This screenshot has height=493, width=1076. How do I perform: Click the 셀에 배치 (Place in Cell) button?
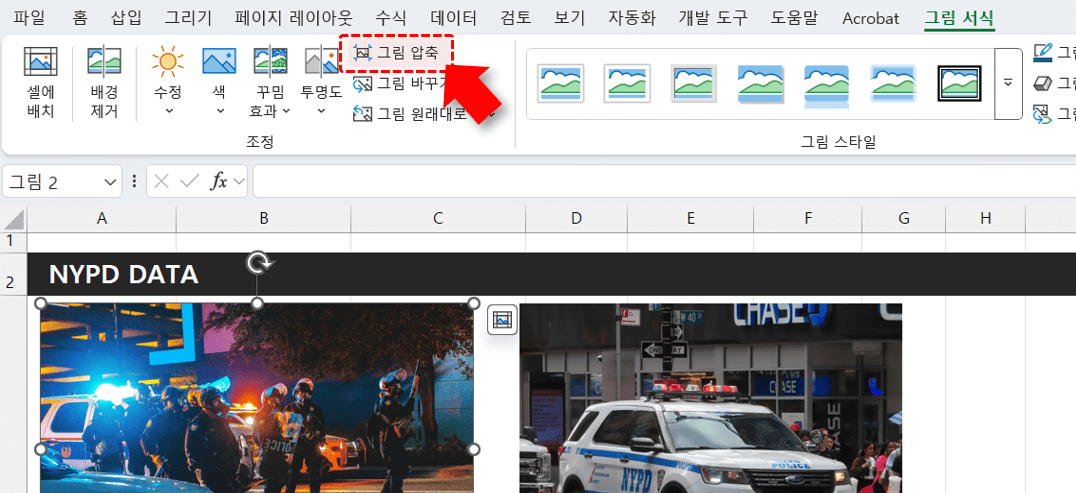click(x=40, y=82)
